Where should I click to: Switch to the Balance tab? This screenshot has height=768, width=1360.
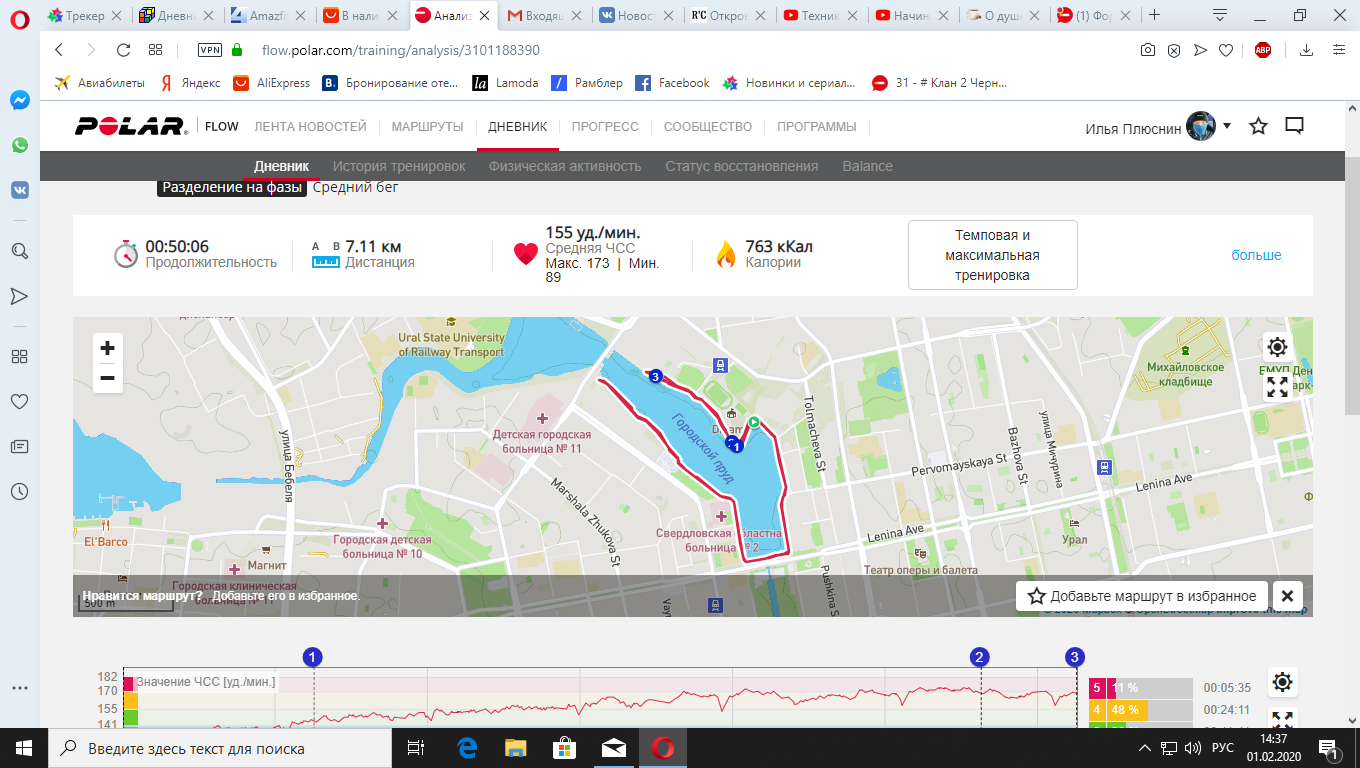pos(868,166)
